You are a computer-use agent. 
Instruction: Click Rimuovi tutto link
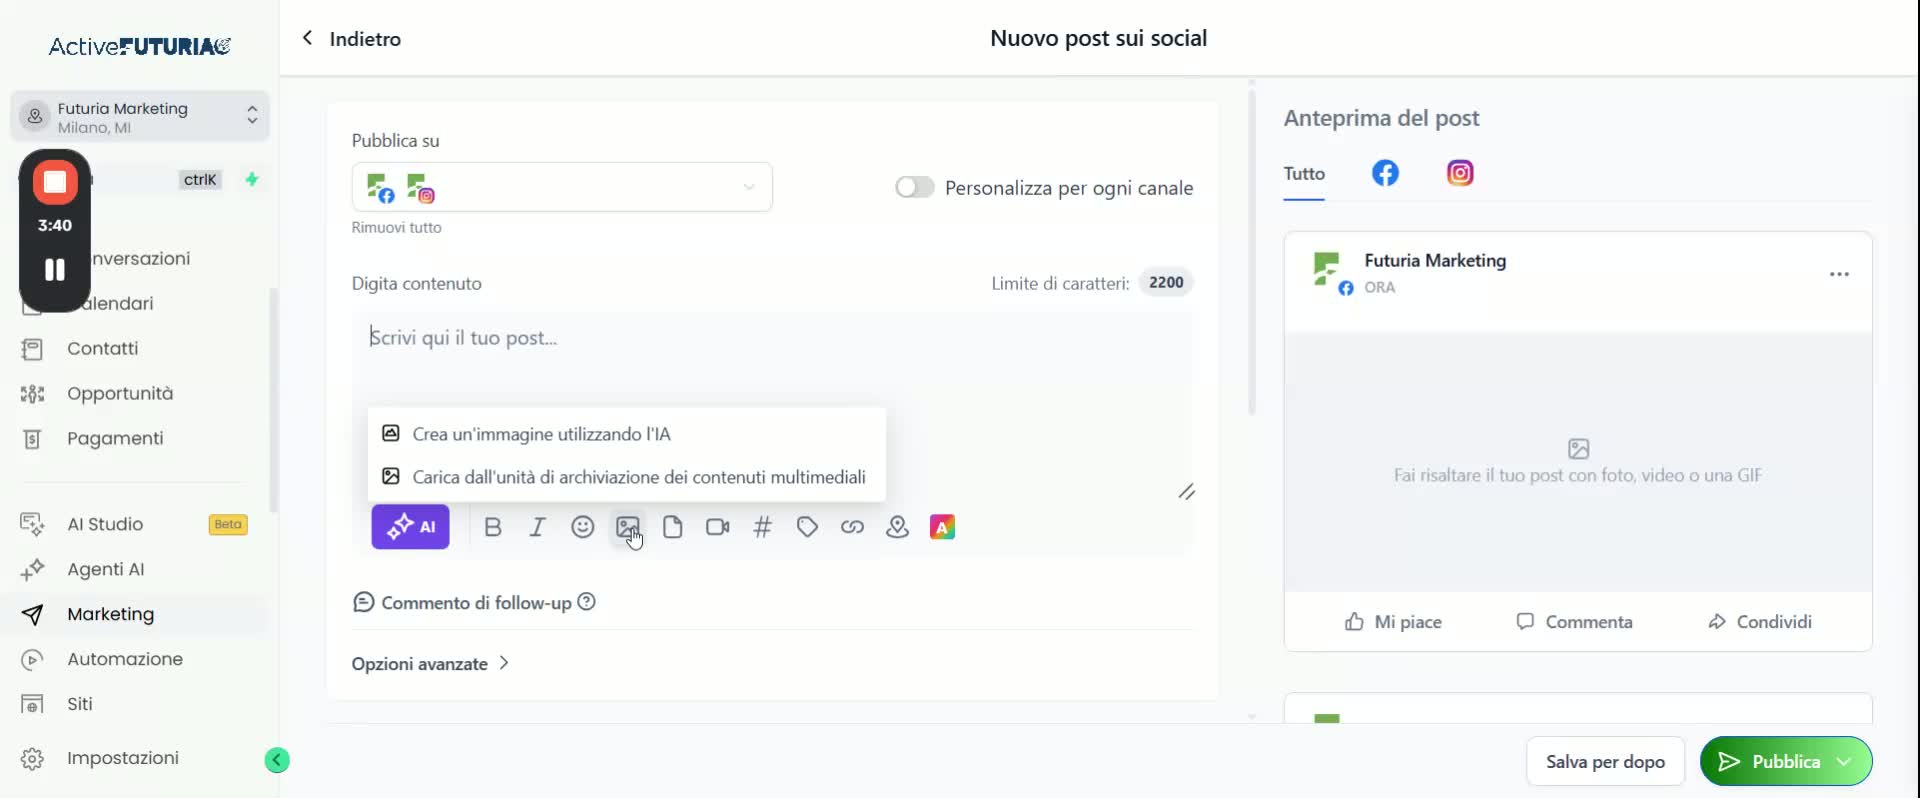pyautogui.click(x=396, y=228)
